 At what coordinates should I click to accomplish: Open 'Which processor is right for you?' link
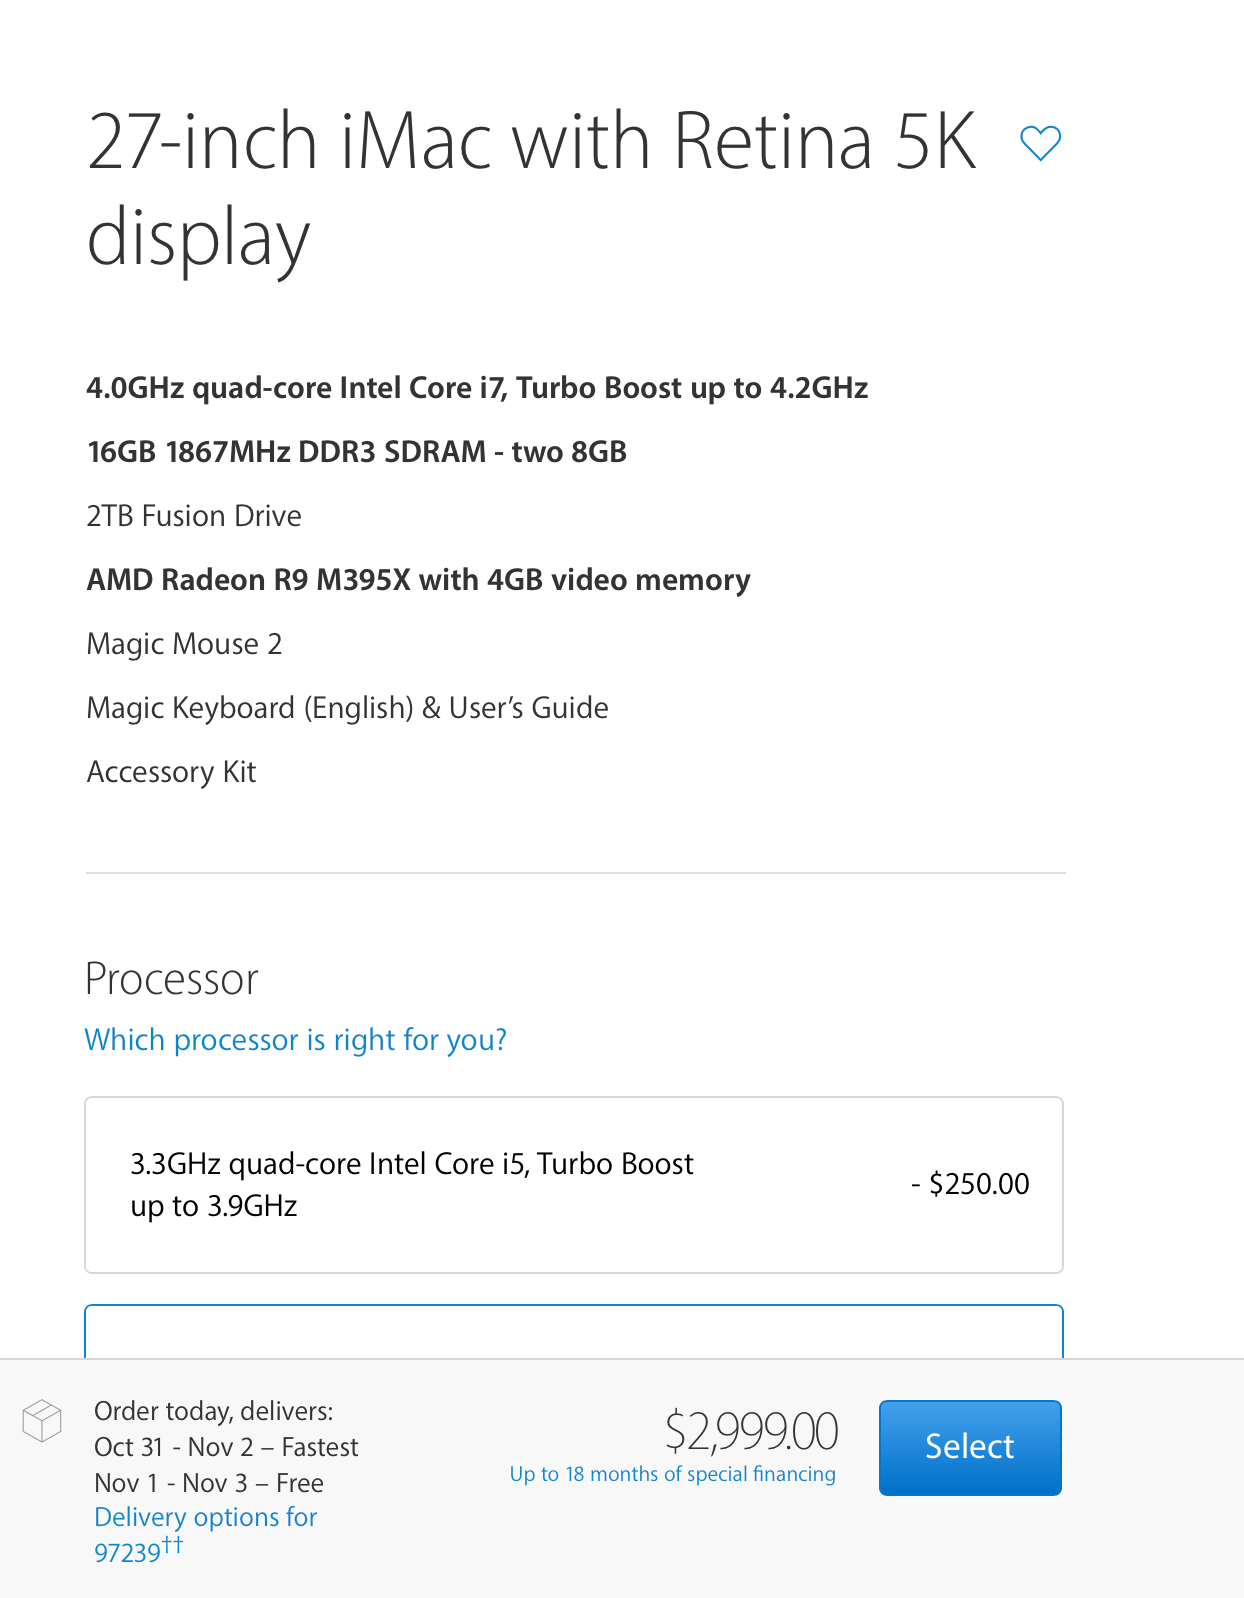[295, 1040]
